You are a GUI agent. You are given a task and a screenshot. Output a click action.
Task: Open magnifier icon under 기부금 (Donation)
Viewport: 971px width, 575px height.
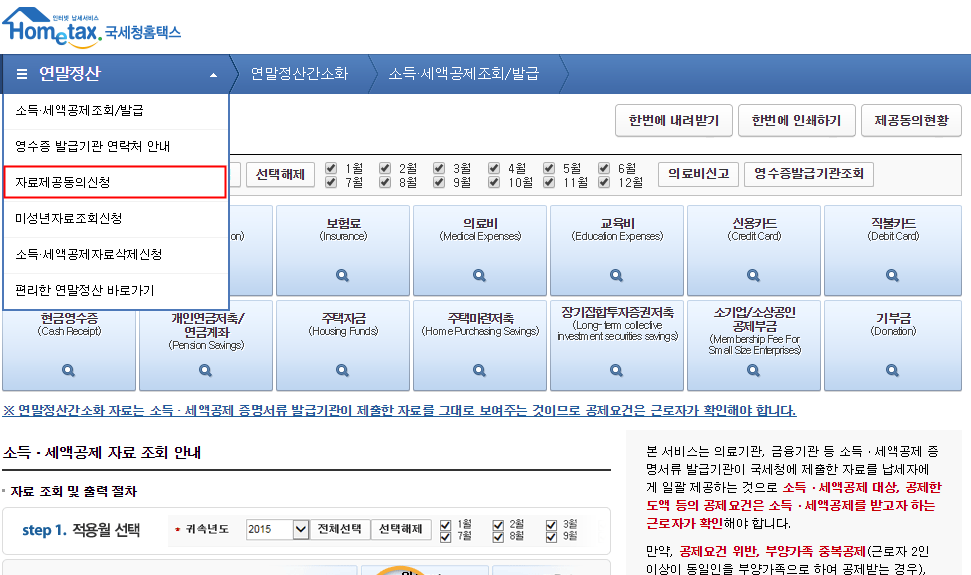(x=892, y=371)
